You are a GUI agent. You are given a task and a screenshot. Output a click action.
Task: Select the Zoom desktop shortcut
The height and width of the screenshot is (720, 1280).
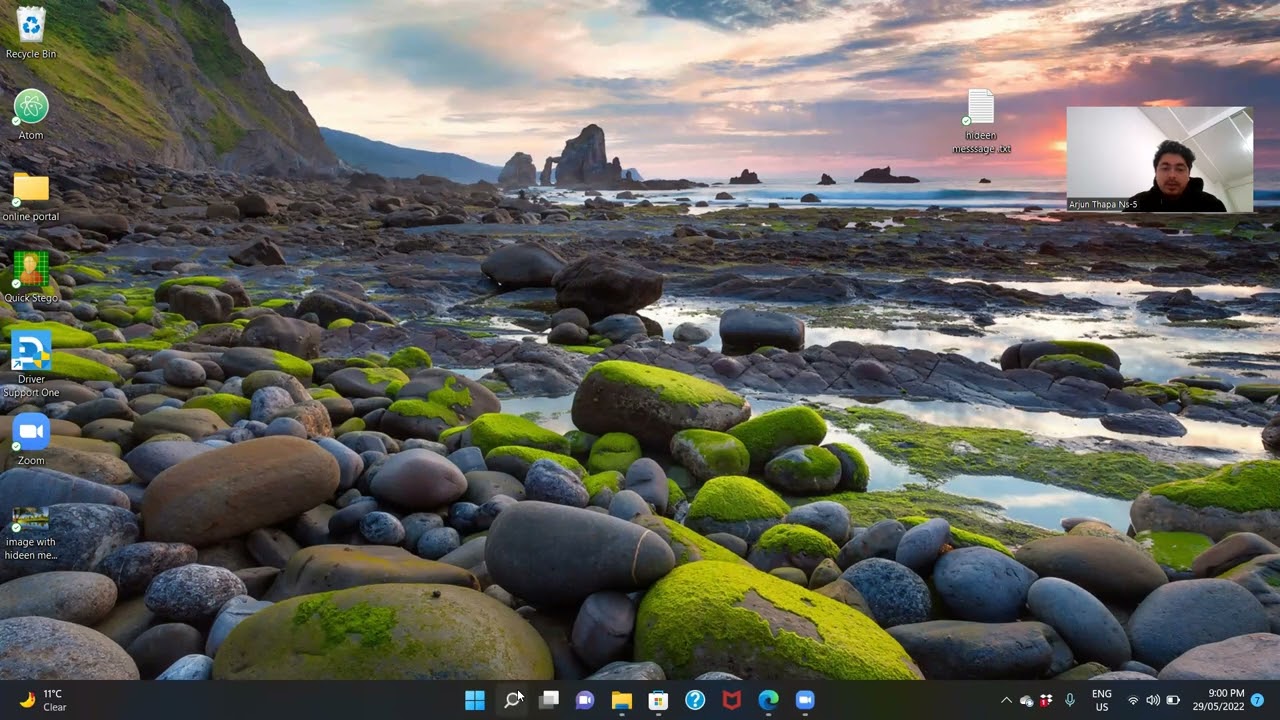(x=31, y=432)
